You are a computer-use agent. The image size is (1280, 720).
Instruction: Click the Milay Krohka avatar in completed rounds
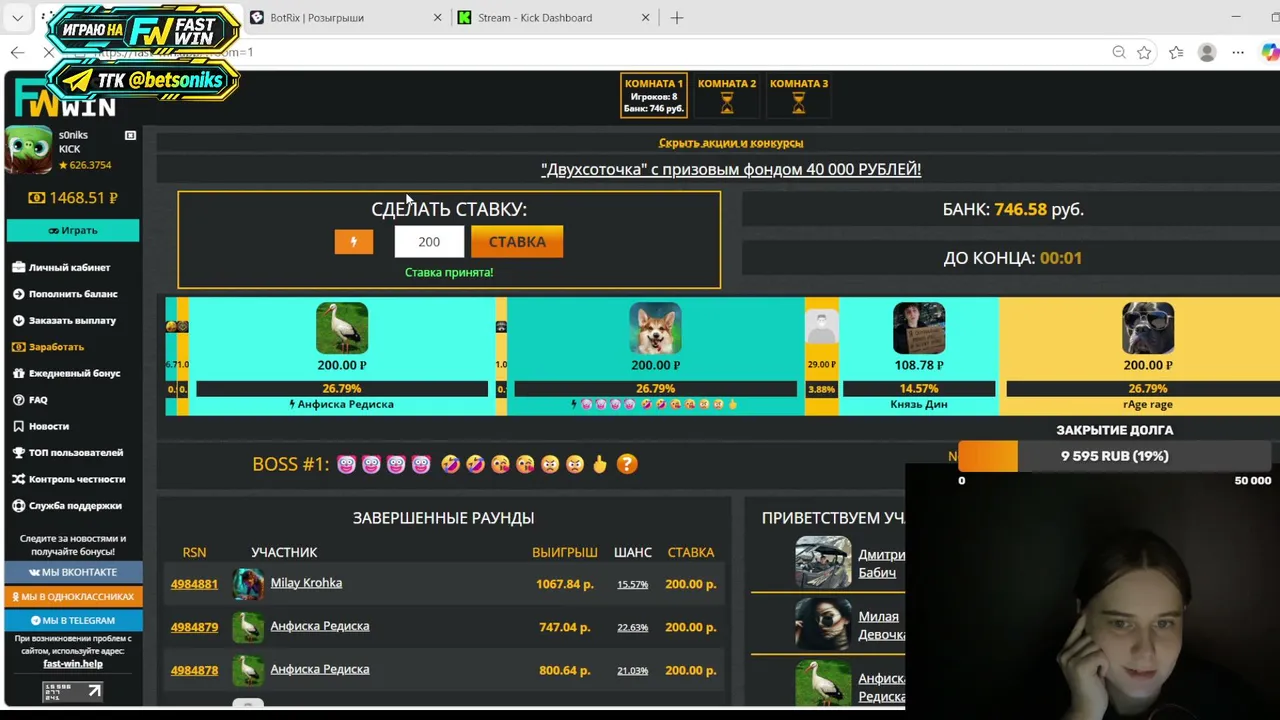tap(248, 584)
